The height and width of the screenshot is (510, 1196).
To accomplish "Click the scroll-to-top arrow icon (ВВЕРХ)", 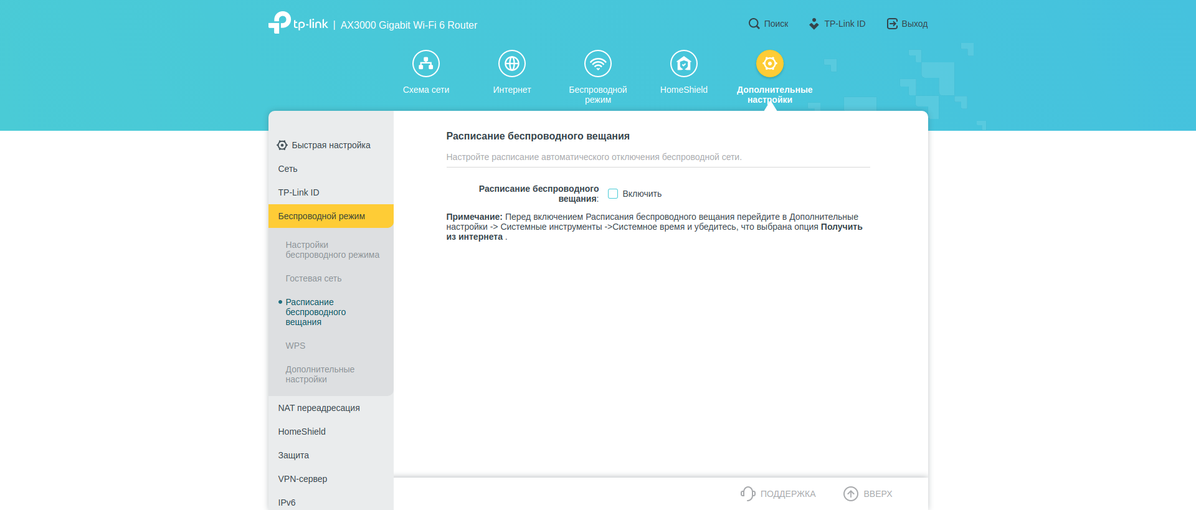I will (x=851, y=493).
